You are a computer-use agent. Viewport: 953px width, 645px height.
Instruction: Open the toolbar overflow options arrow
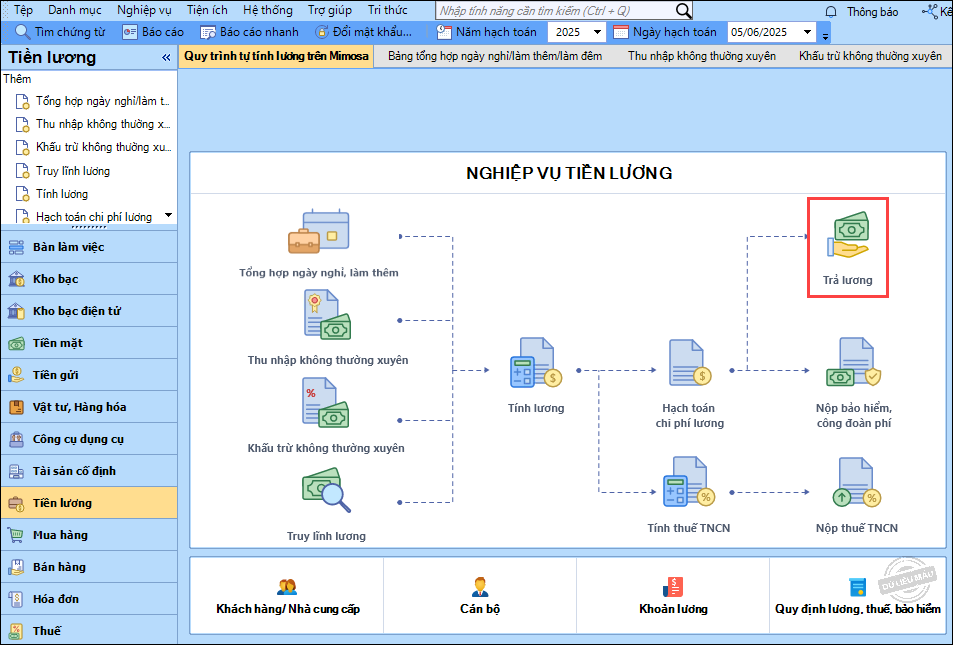(825, 35)
